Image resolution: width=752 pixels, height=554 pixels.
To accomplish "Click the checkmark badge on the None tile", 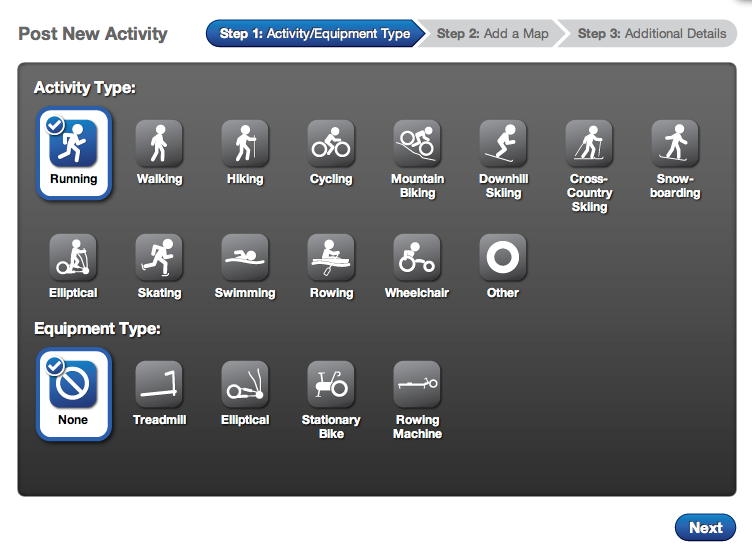I will (x=55, y=366).
